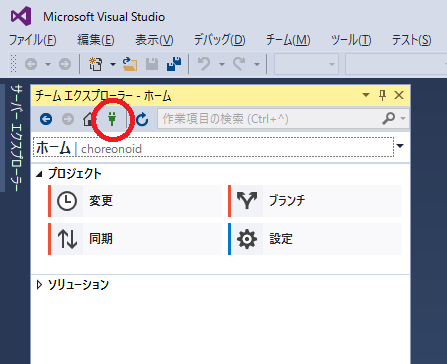Open the search options dropdown arrow
447x364 pixels.
click(403, 118)
